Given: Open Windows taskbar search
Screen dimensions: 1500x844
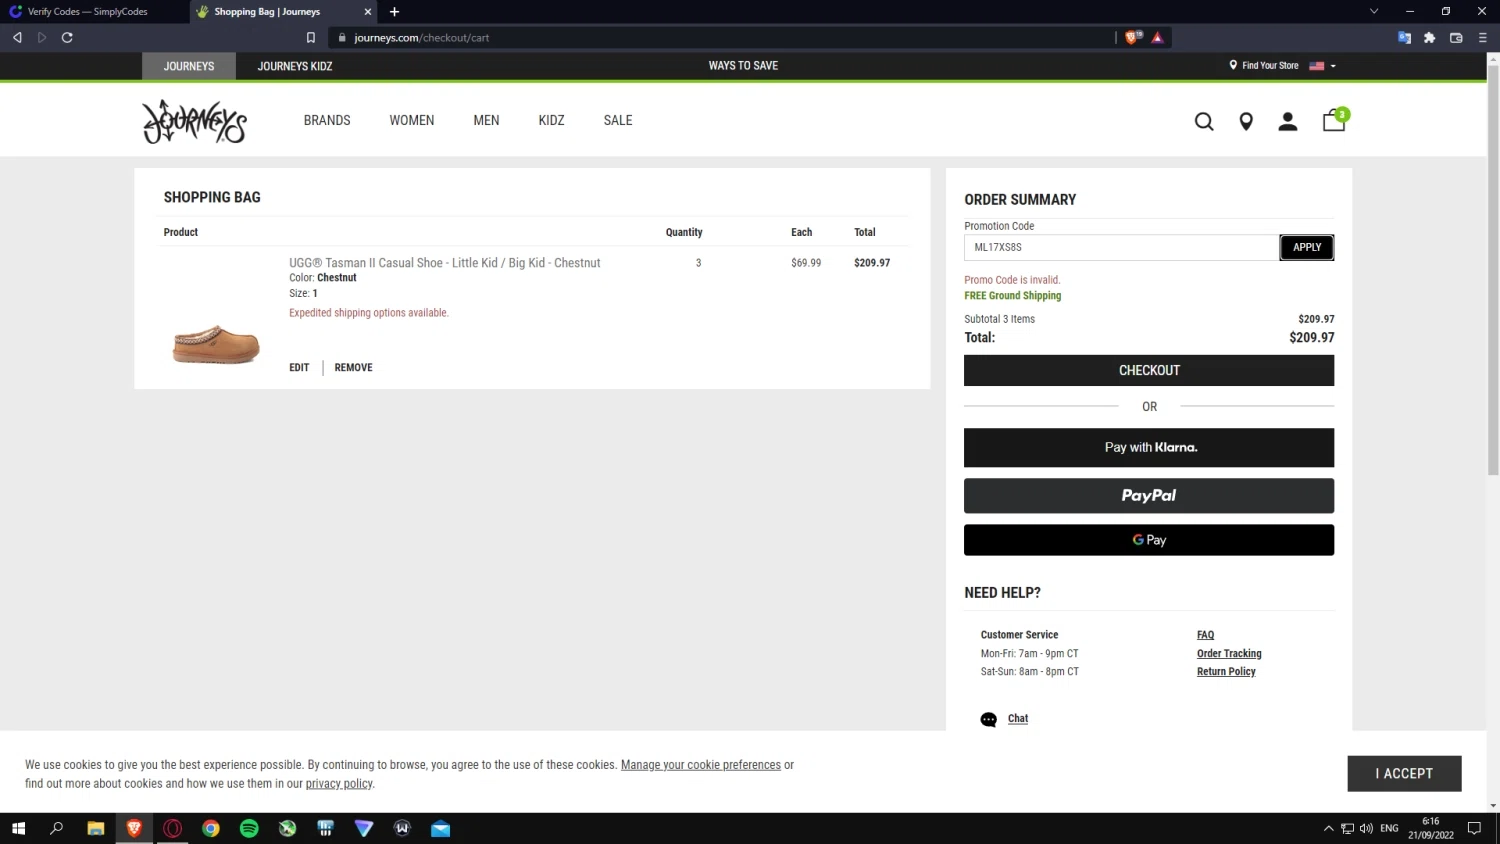Looking at the screenshot, I should point(56,828).
